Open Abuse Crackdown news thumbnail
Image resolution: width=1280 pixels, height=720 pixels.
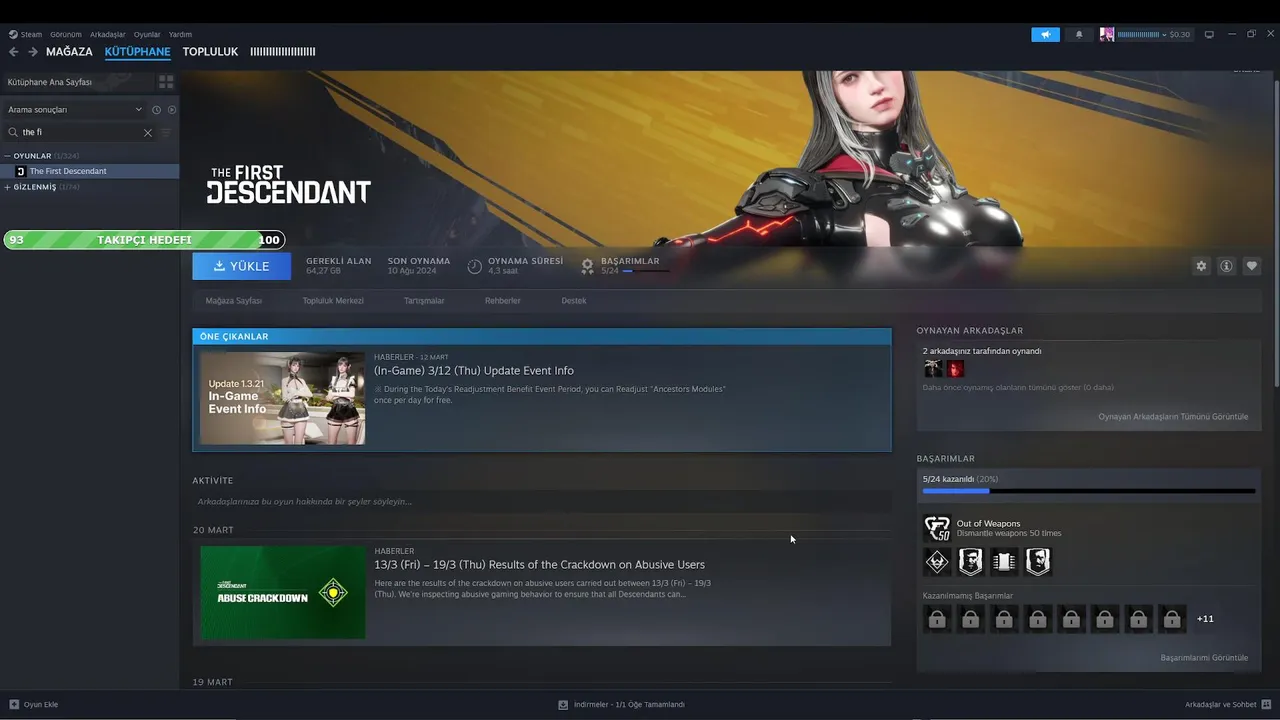point(282,592)
